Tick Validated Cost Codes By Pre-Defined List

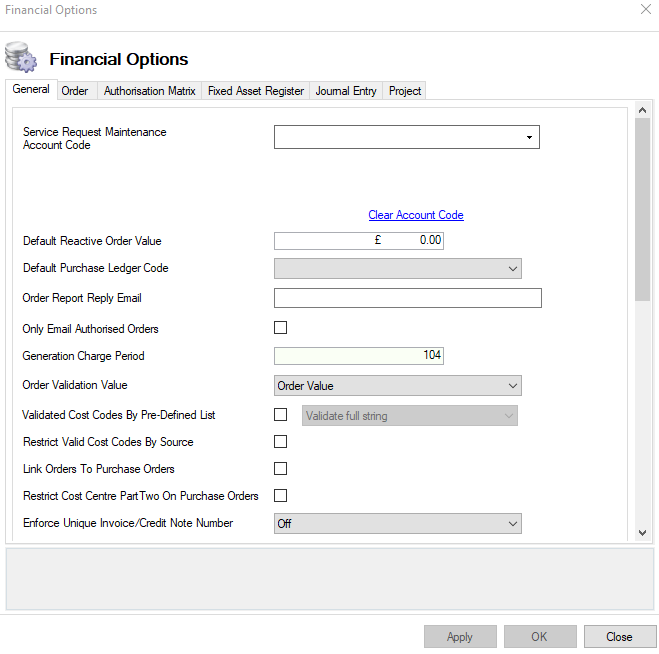tap(281, 415)
